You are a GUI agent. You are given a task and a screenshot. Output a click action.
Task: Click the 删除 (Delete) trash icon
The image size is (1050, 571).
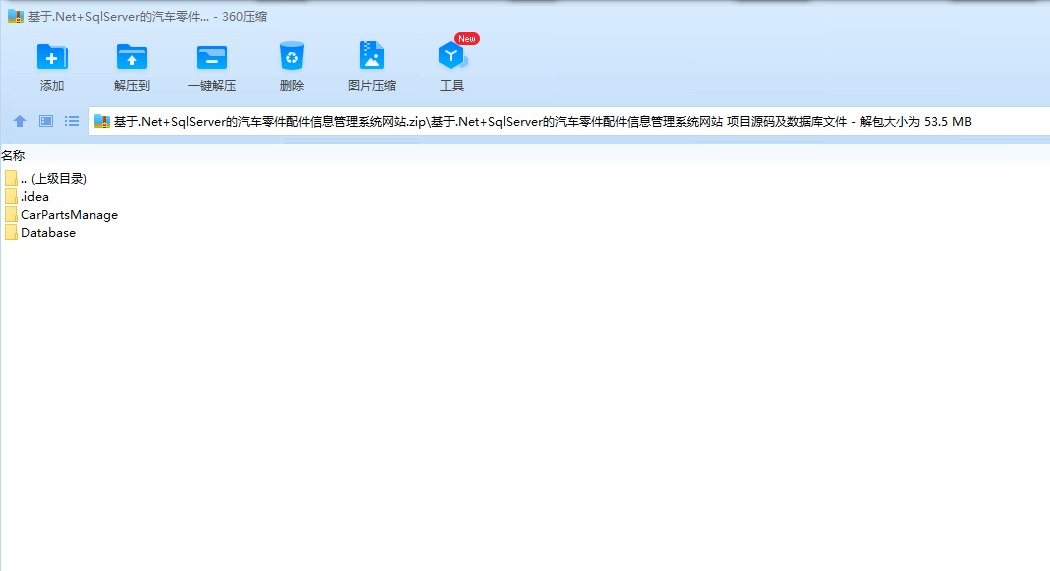pos(292,56)
